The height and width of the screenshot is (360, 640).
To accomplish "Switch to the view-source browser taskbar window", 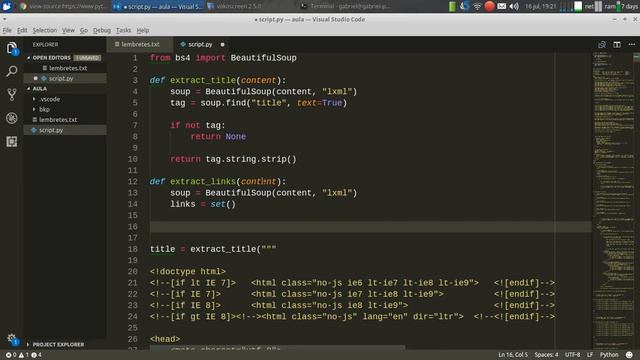I will 63,6.
